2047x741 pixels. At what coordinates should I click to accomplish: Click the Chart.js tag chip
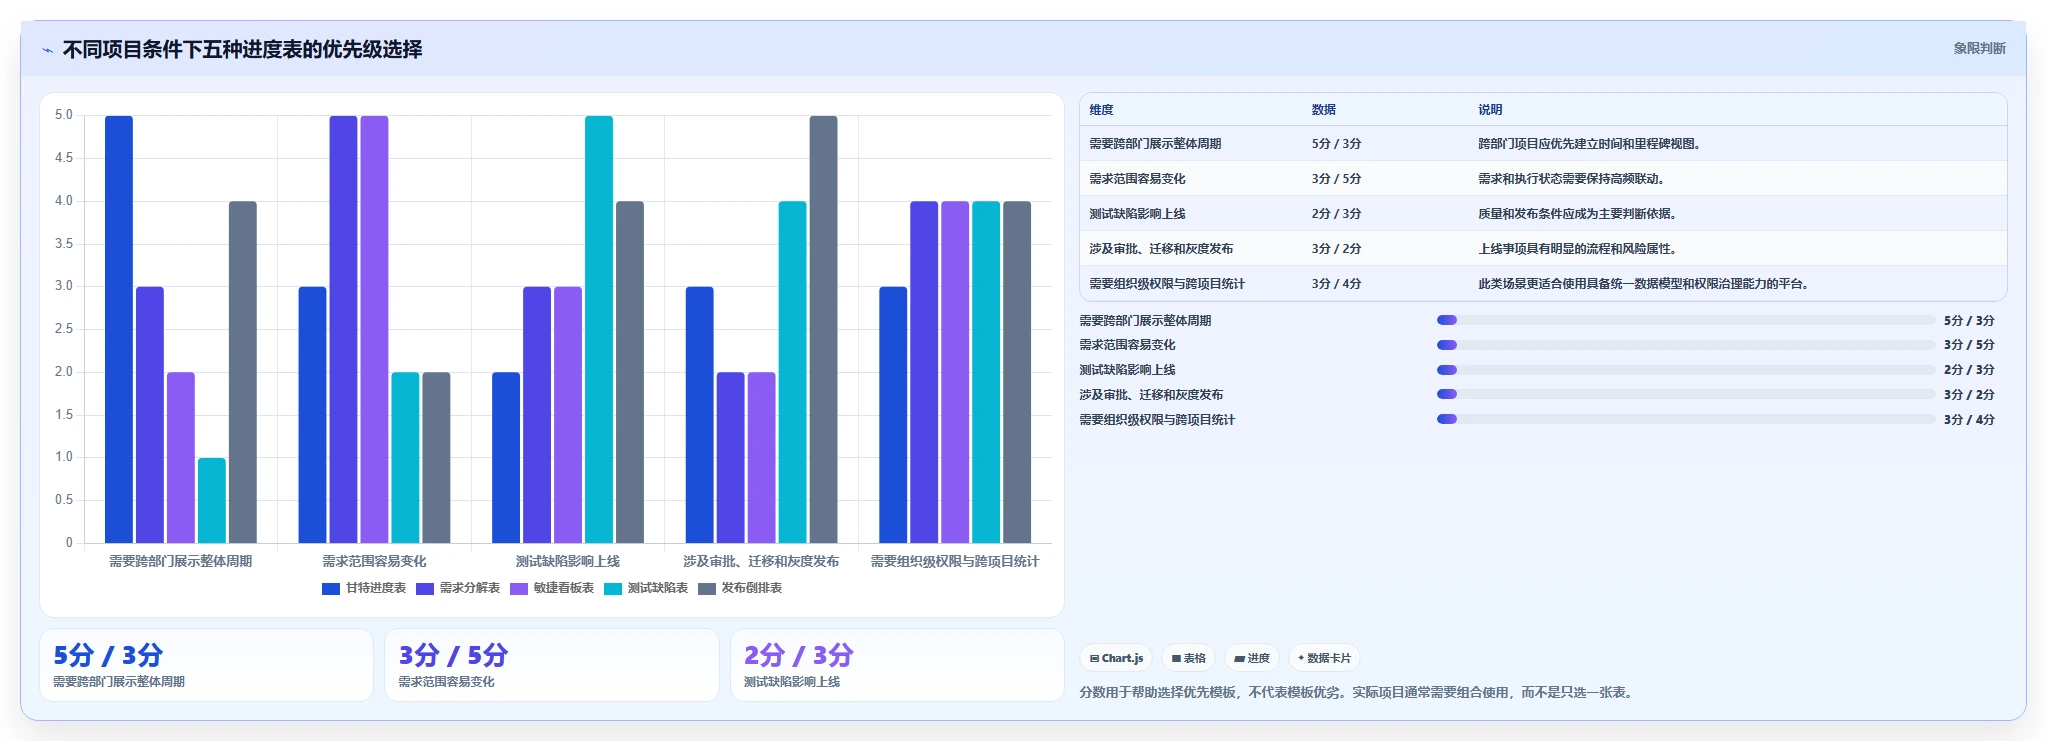point(1116,658)
